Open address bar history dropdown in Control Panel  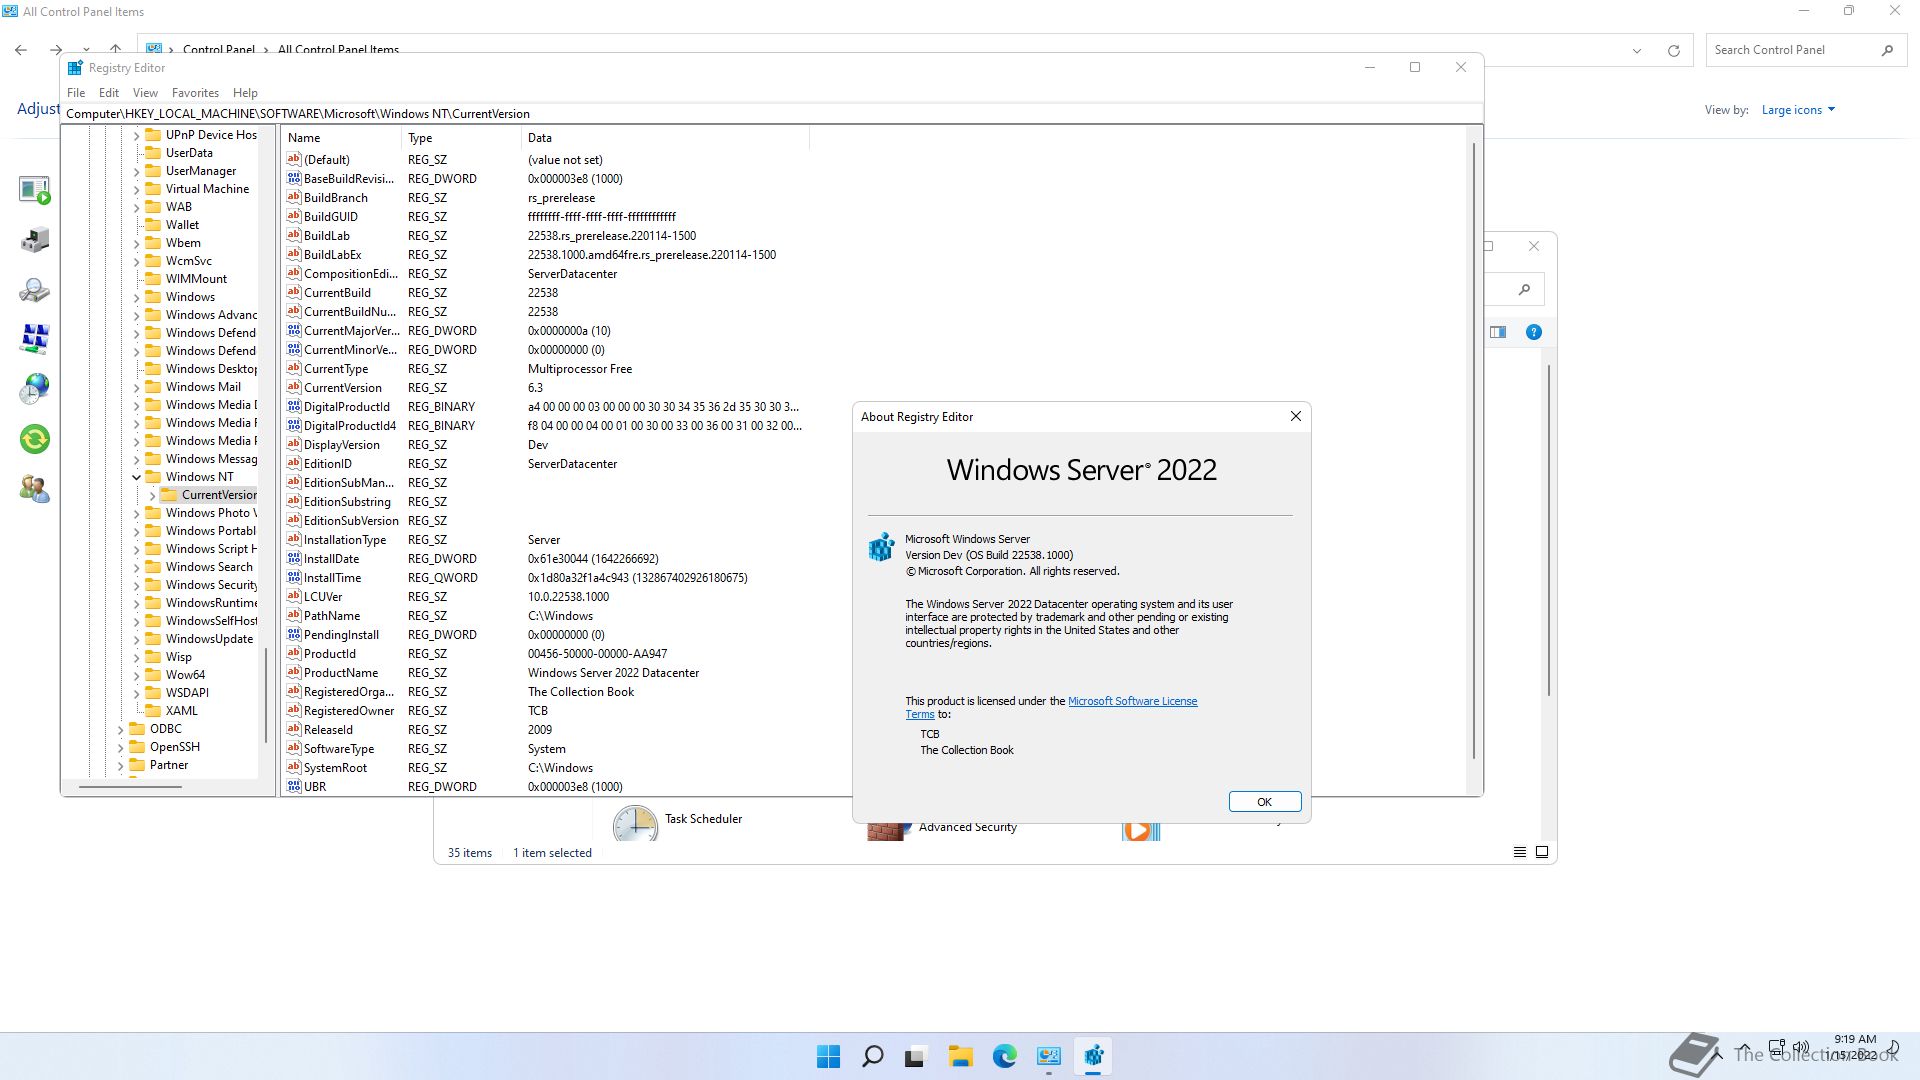click(1637, 50)
